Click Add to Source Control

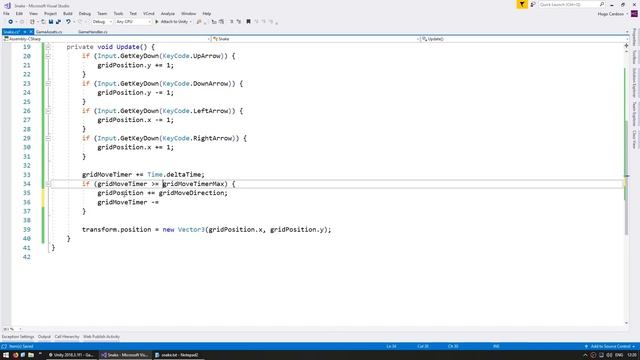click(610, 347)
